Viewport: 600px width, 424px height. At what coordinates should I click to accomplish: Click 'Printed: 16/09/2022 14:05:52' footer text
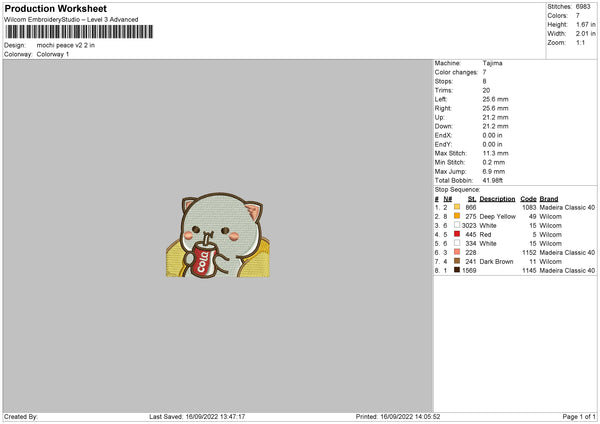click(x=398, y=417)
